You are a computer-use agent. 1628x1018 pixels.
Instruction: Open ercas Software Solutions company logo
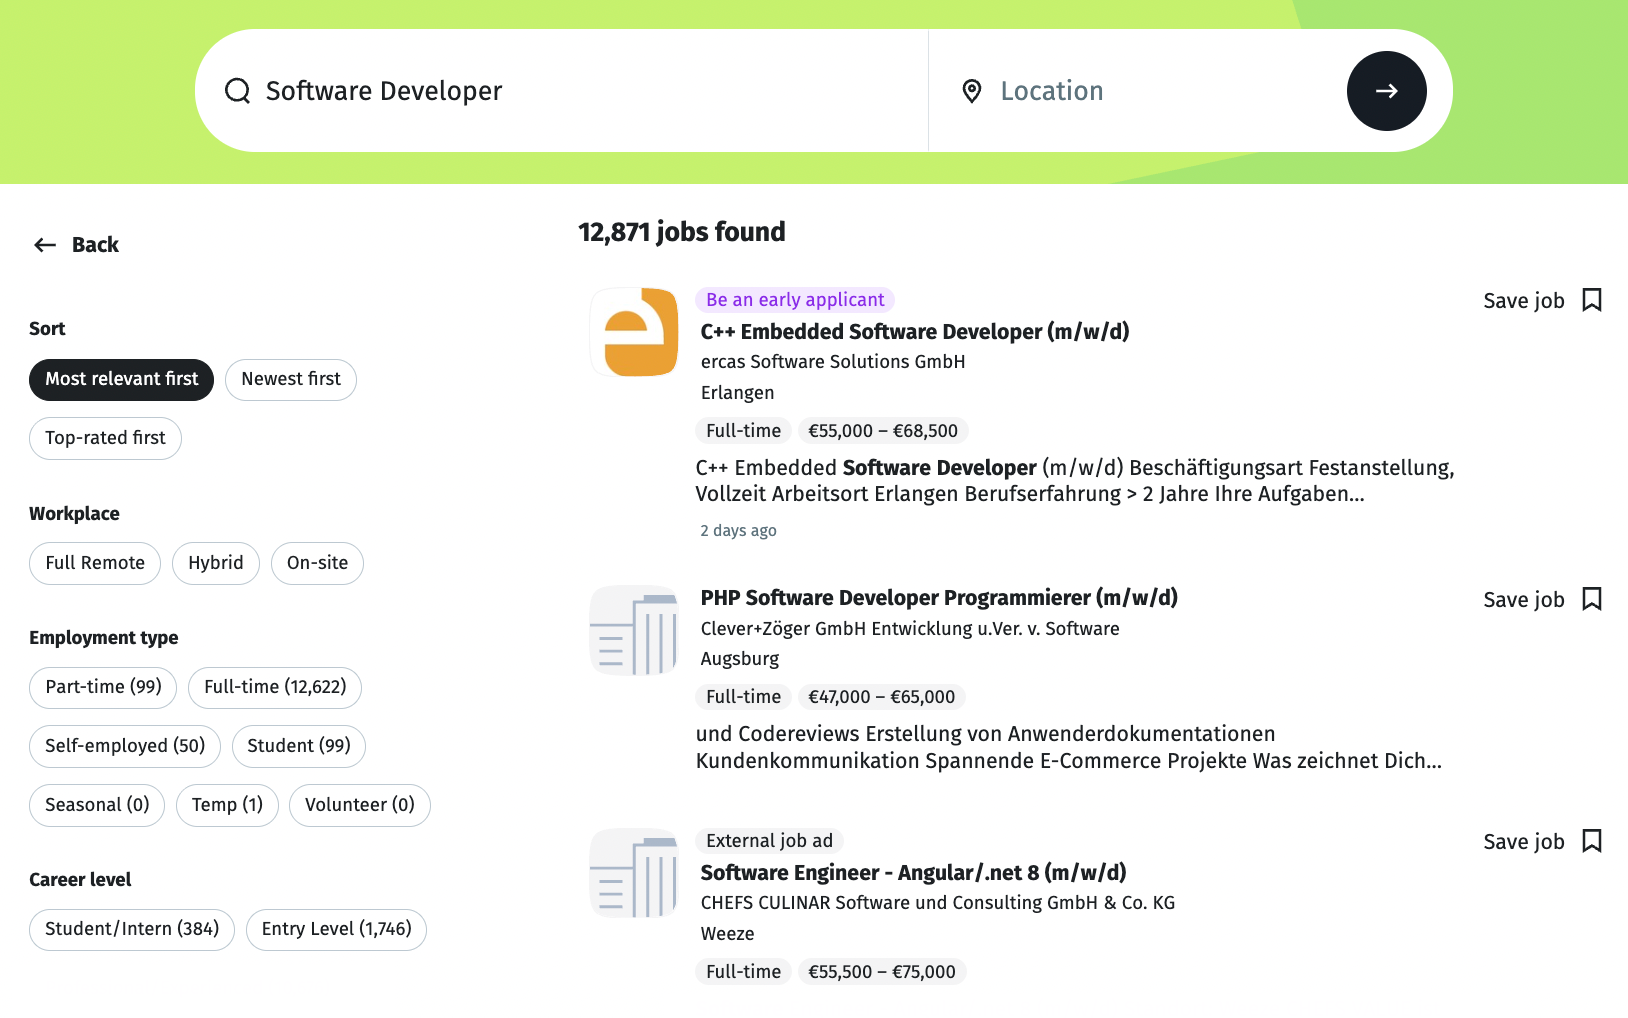click(x=635, y=332)
